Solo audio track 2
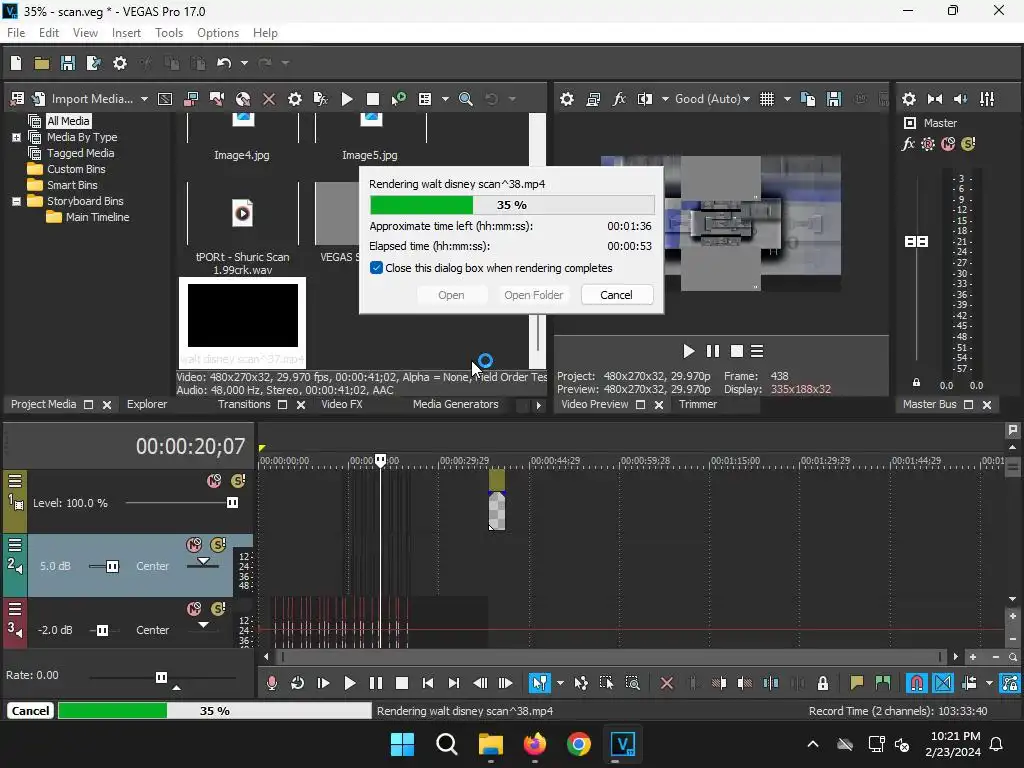The height and width of the screenshot is (768, 1024). [218, 545]
